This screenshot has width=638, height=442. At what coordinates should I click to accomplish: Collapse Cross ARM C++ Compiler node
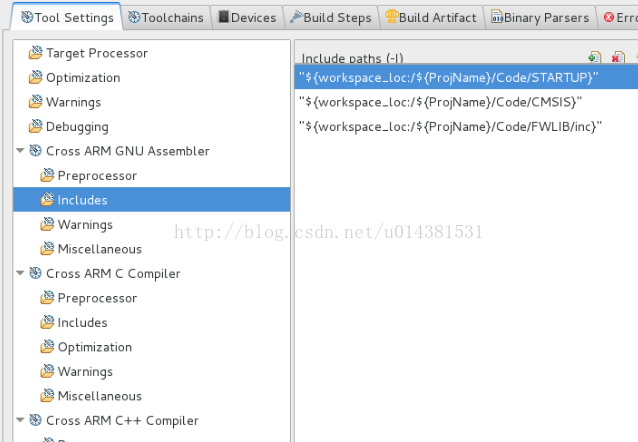tap(20, 420)
